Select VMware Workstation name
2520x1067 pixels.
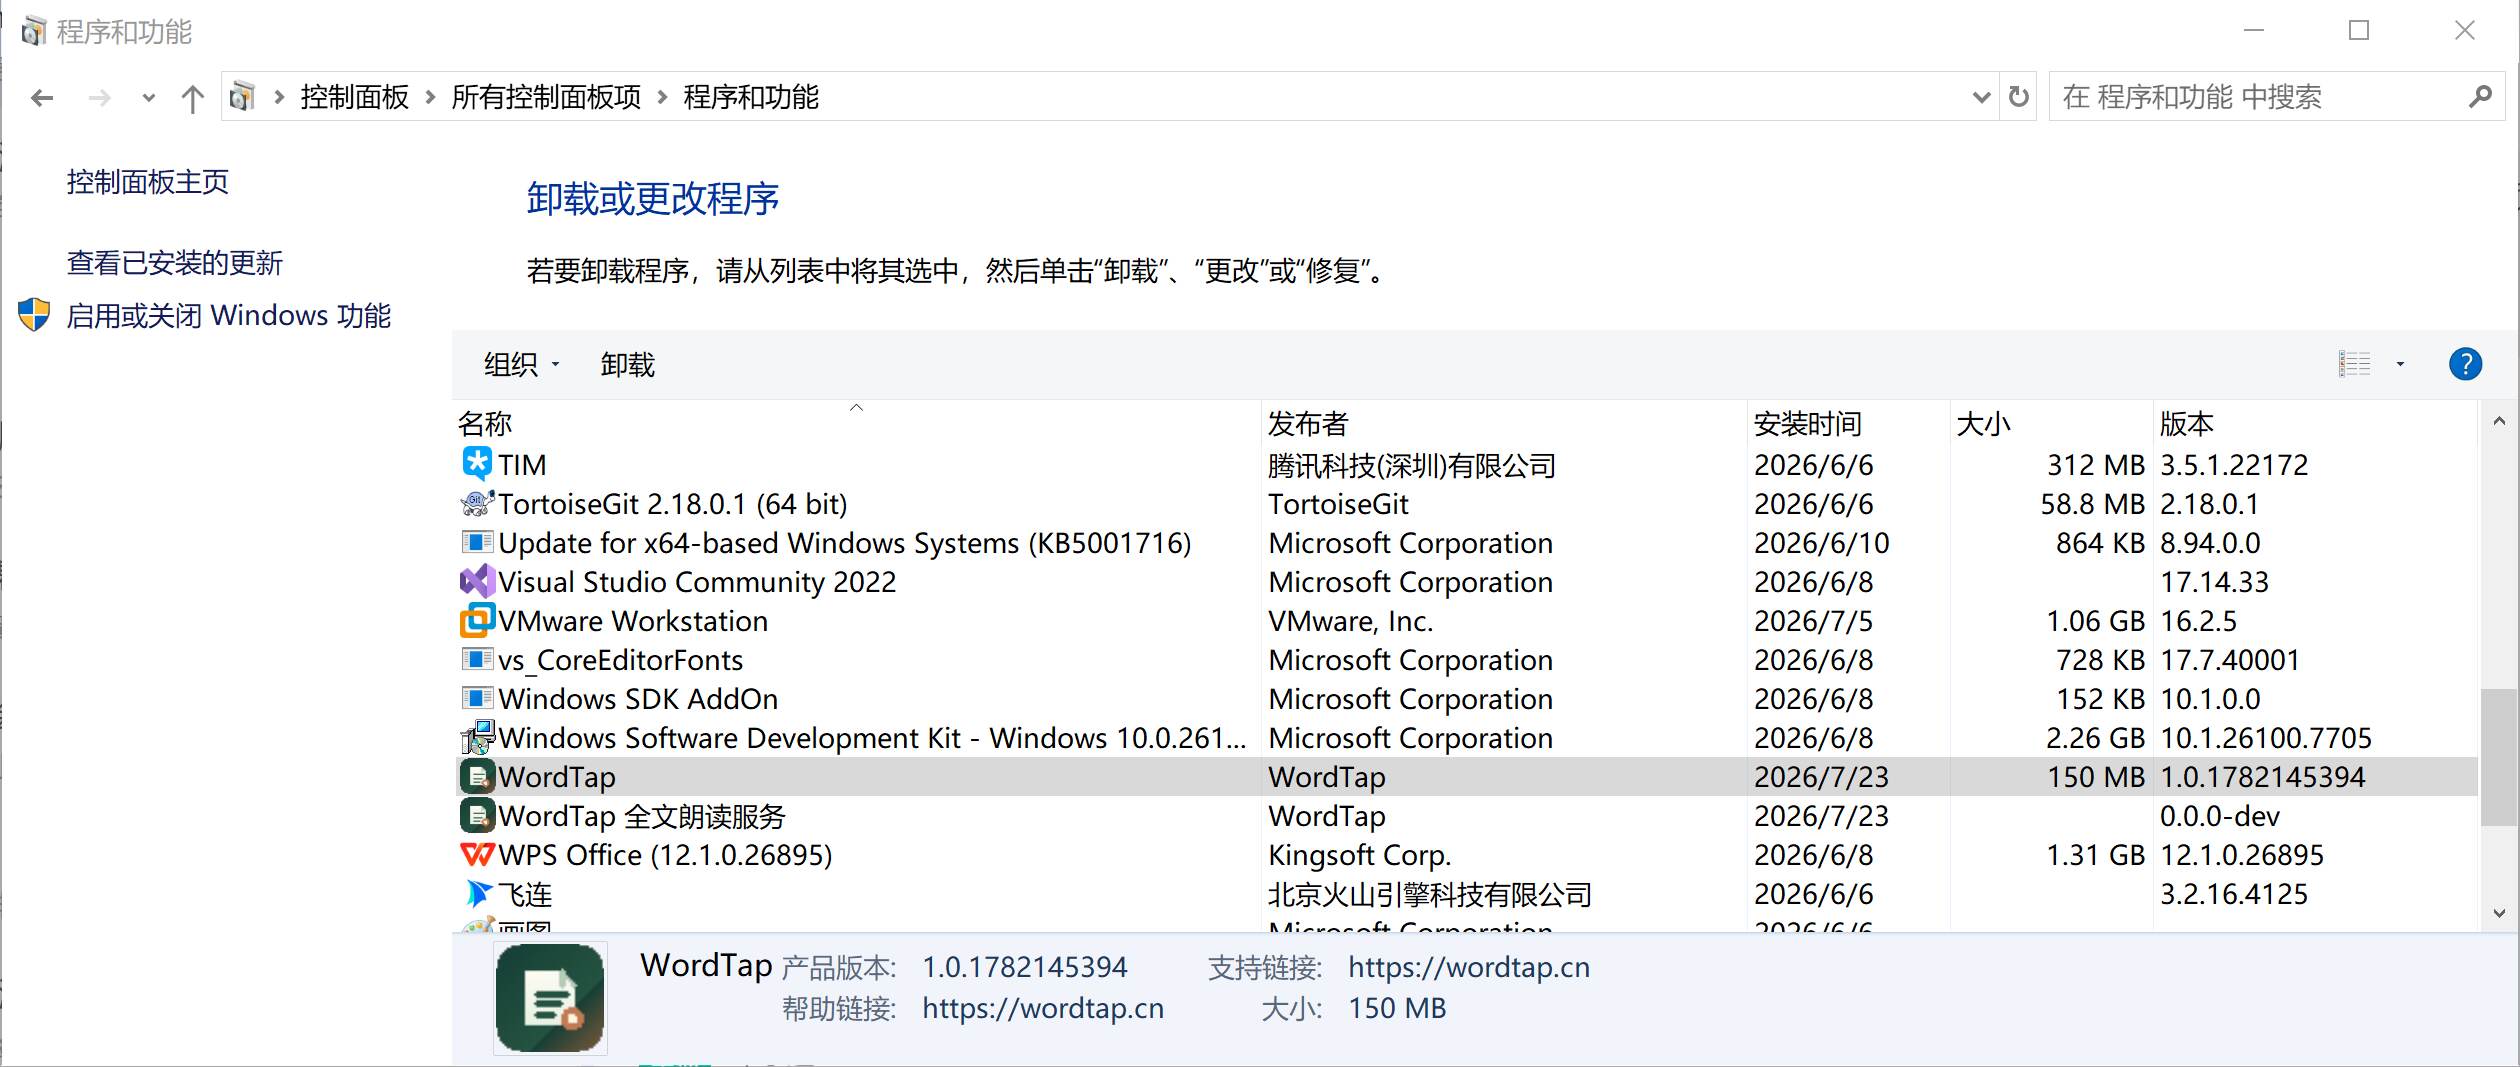tap(633, 621)
